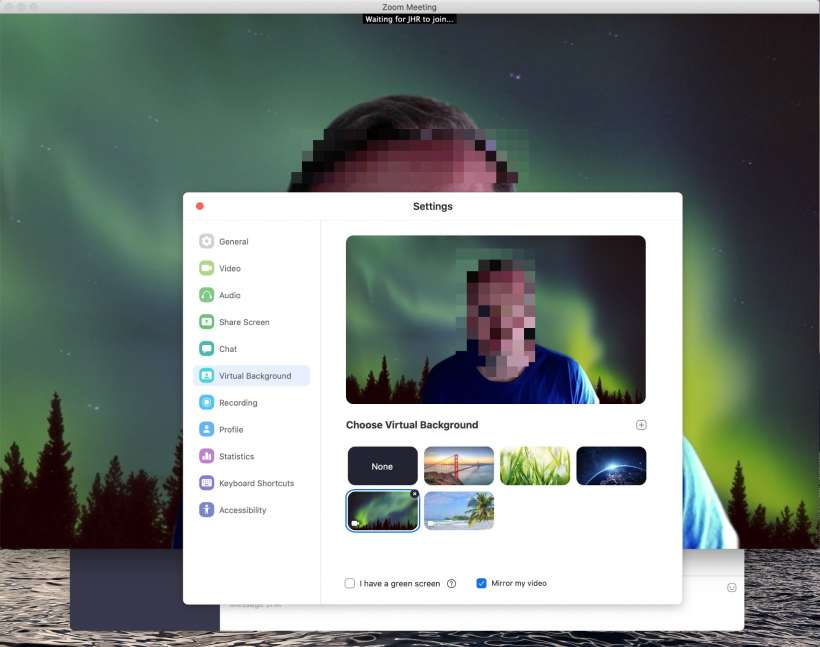Select the Virtual Background tab

pyautogui.click(x=252, y=376)
